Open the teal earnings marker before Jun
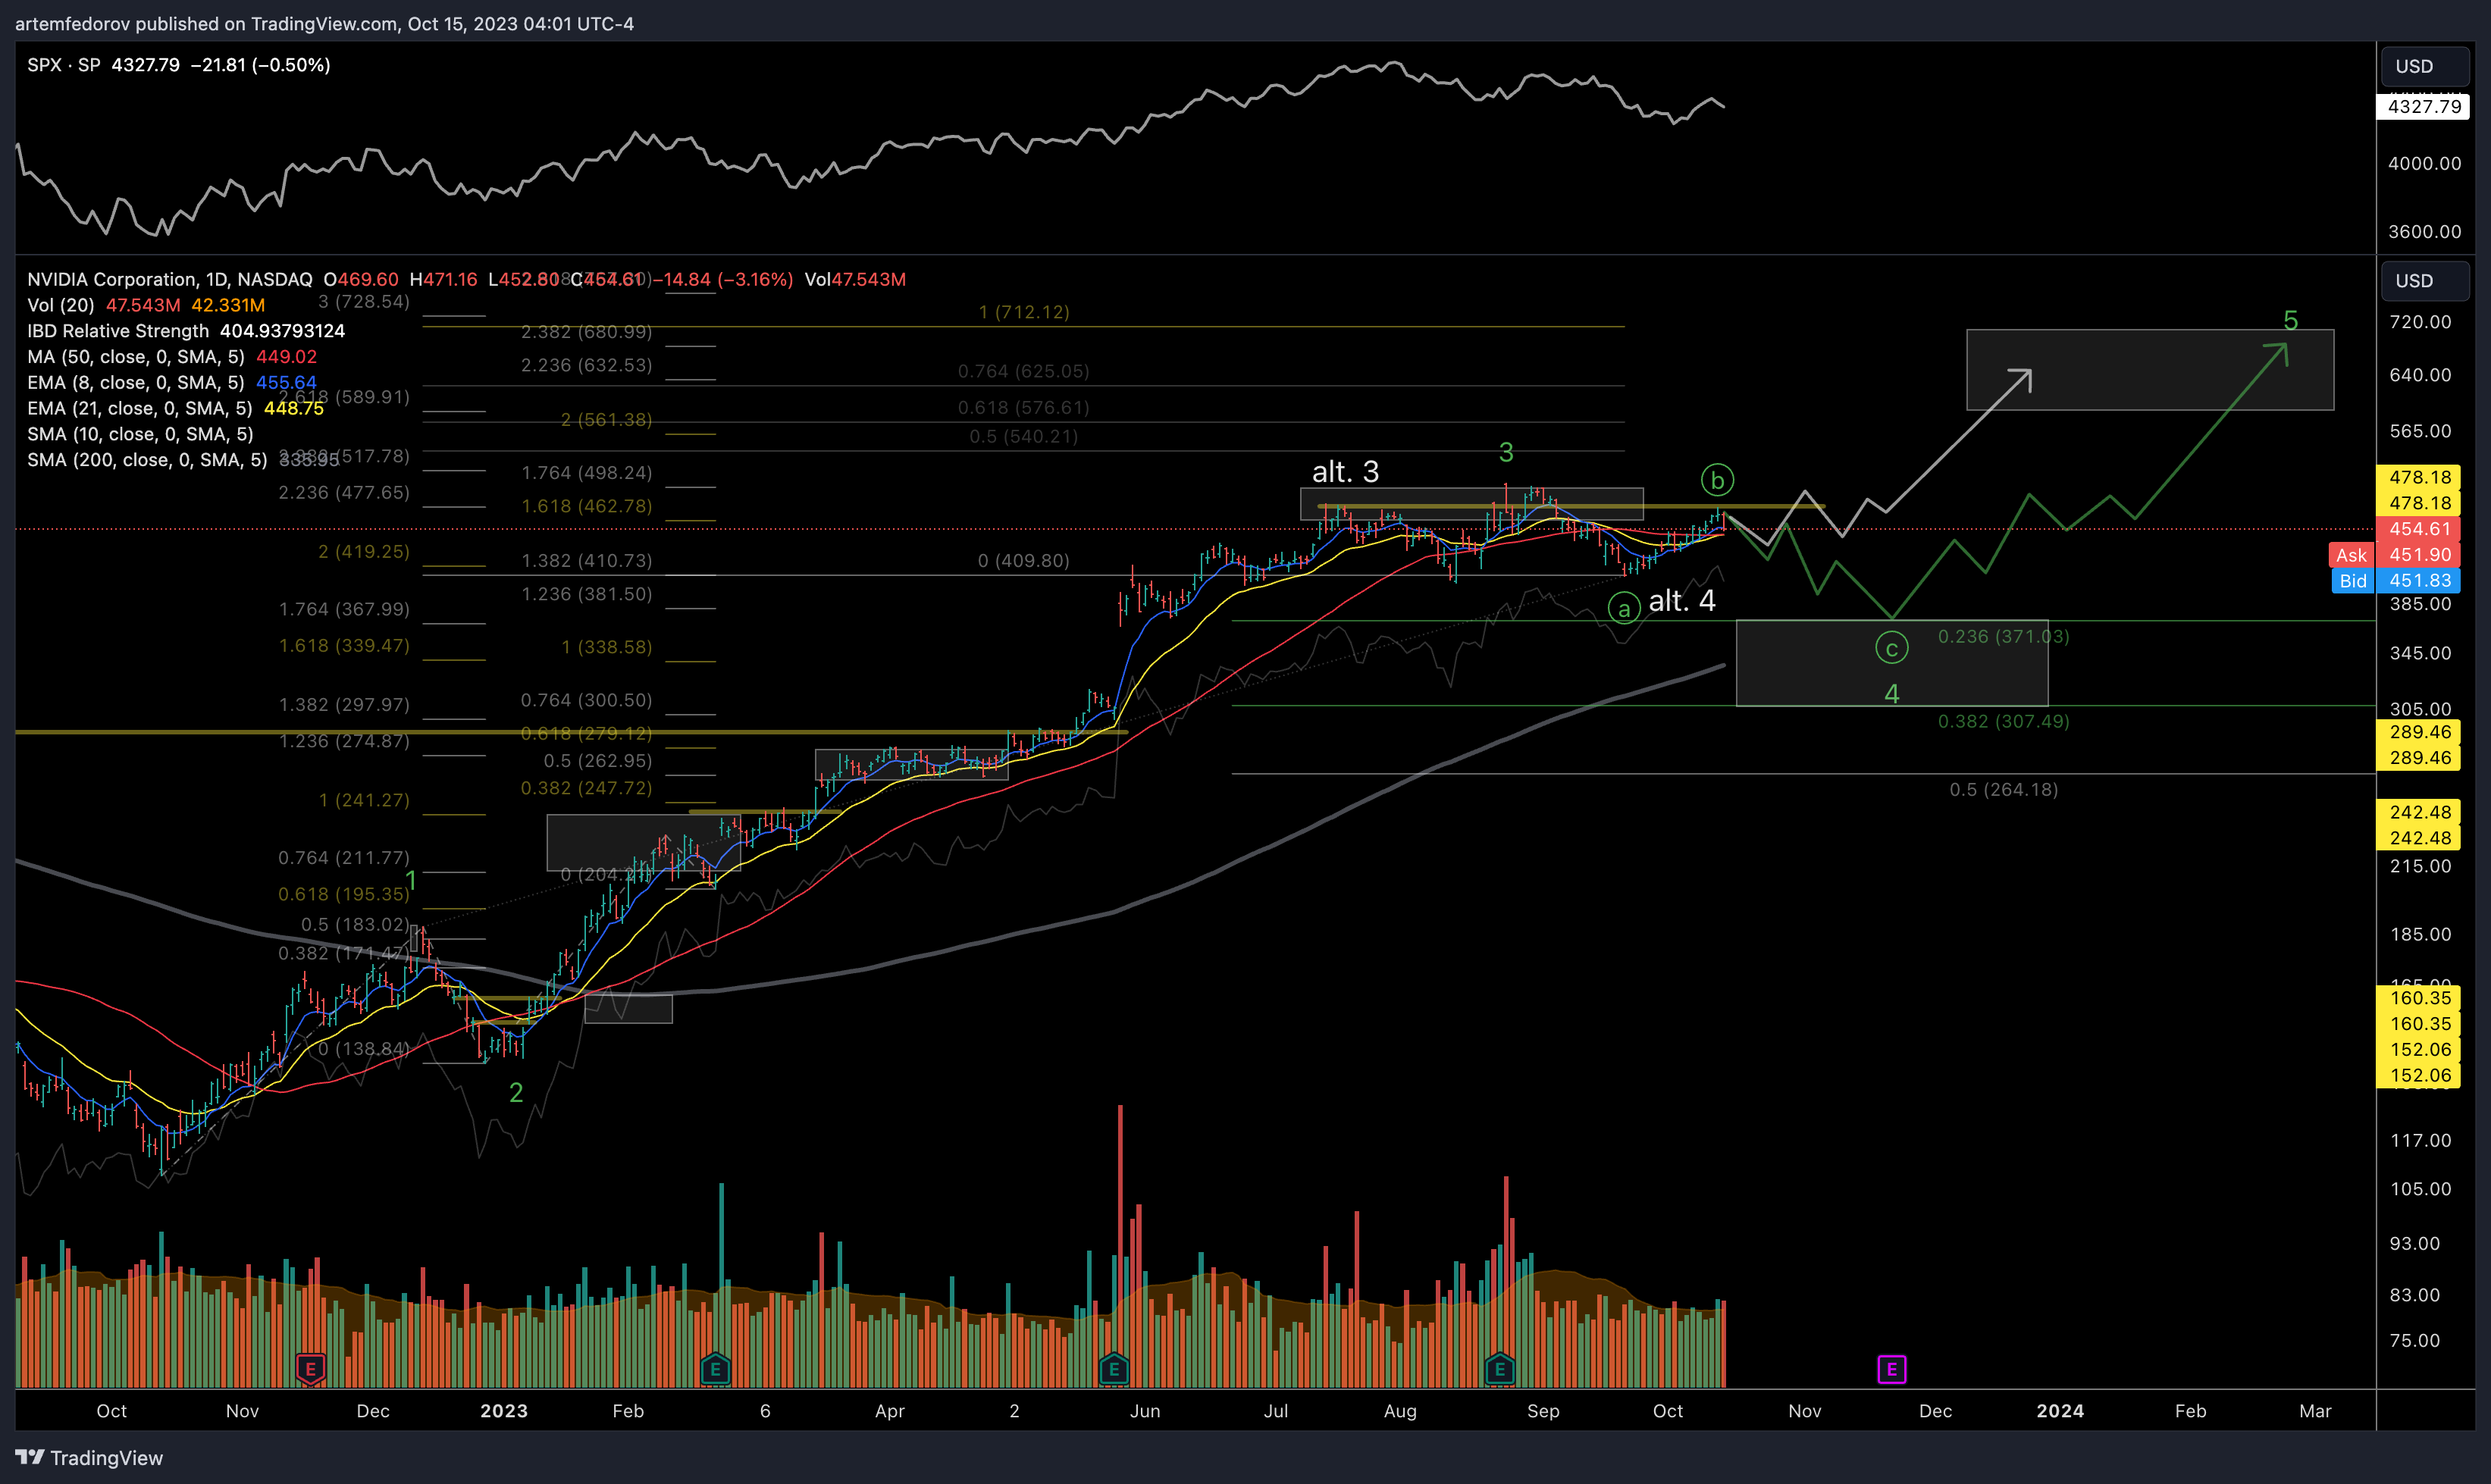 tap(1113, 1368)
